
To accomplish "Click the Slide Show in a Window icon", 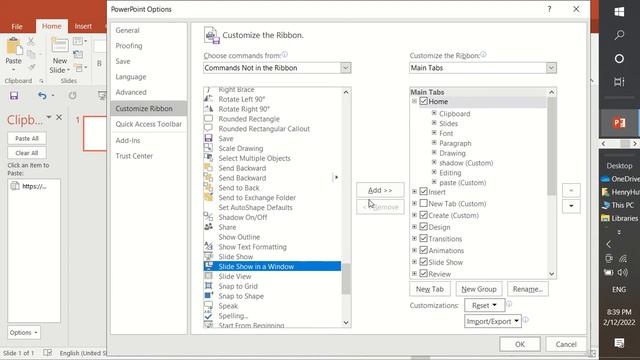I will pos(209,266).
